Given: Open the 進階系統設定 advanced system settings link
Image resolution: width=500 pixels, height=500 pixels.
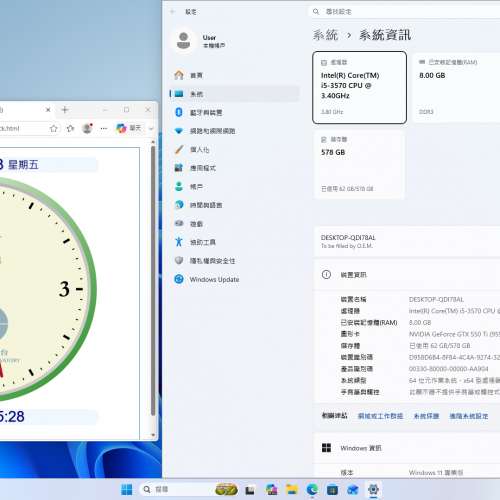Looking at the screenshot, I should 469,416.
